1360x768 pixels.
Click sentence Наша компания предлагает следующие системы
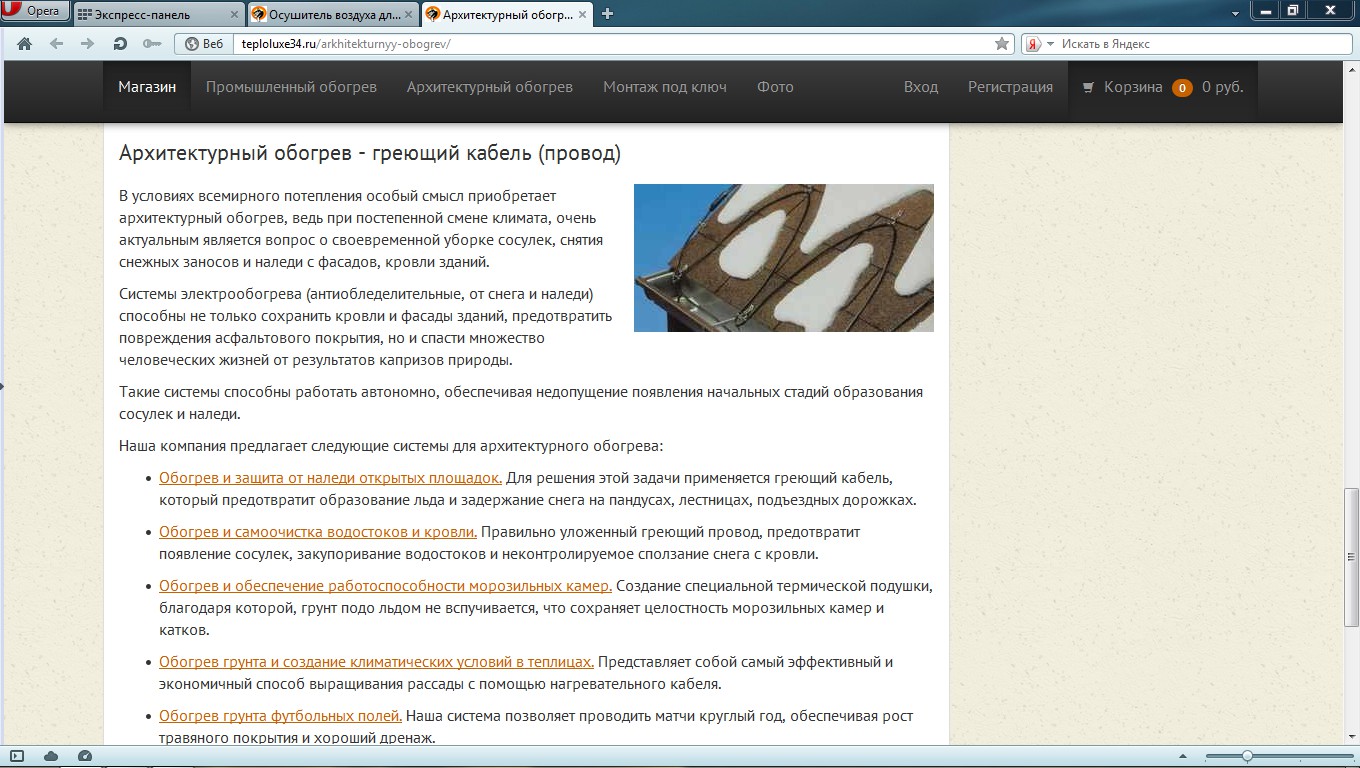[x=391, y=446]
